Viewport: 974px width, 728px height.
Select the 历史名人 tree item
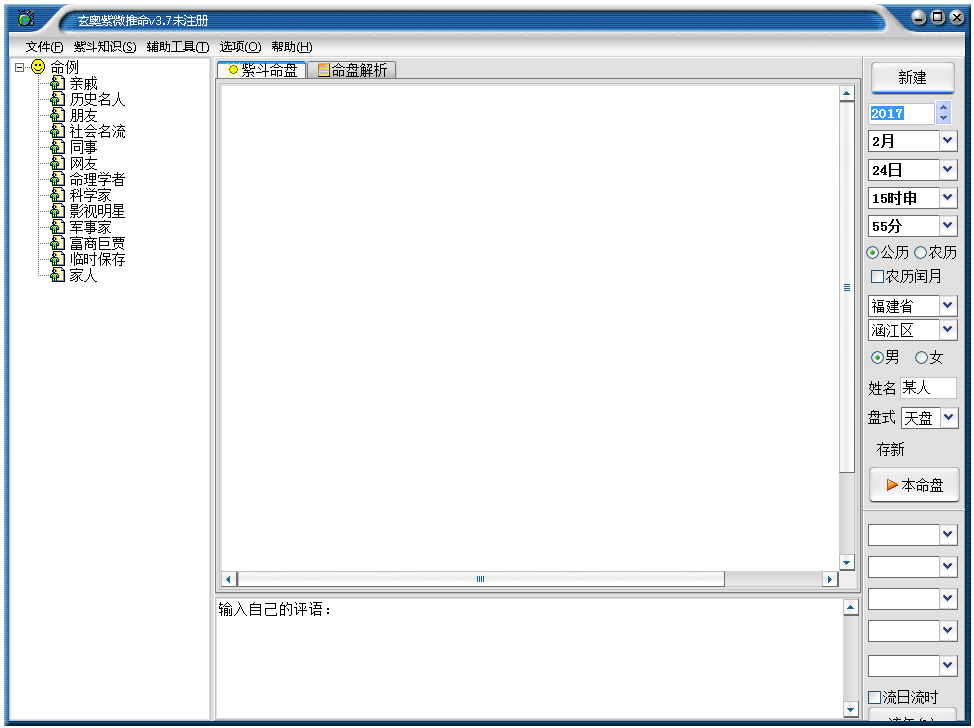tap(98, 99)
